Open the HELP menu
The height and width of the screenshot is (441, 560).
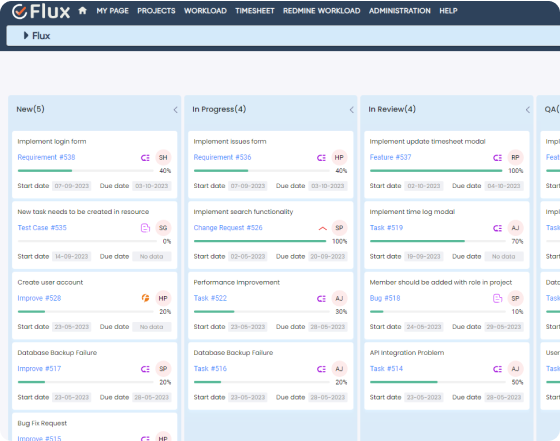pyautogui.click(x=448, y=11)
